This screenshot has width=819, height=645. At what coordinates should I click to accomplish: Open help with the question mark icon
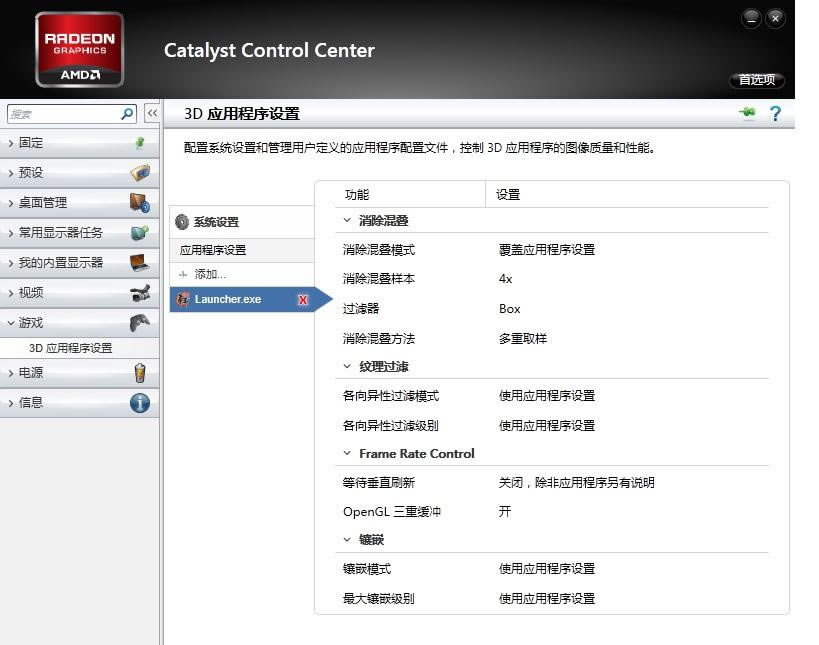coord(775,114)
